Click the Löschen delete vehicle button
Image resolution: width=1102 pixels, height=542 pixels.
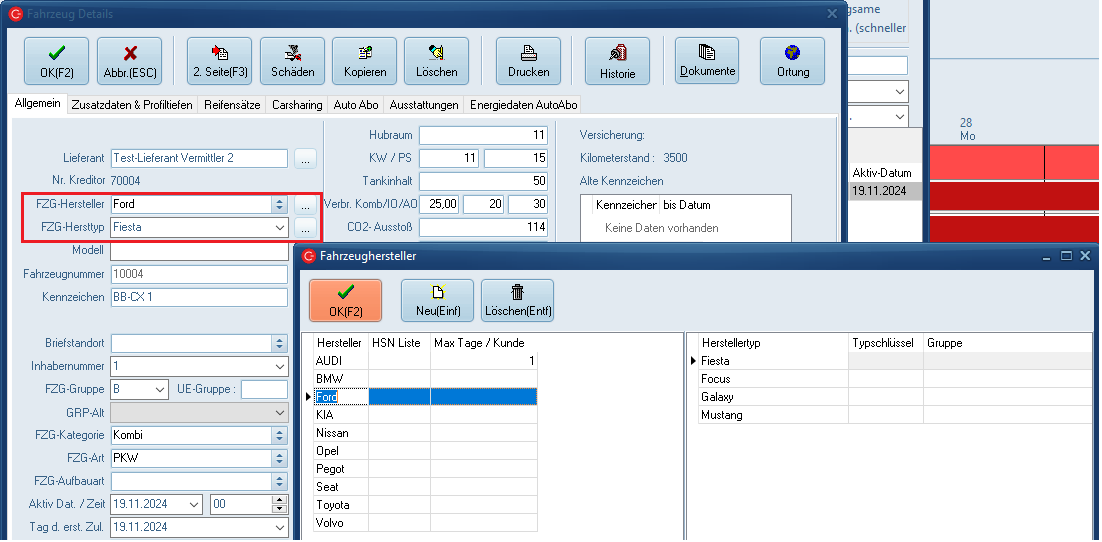pyautogui.click(x=436, y=61)
